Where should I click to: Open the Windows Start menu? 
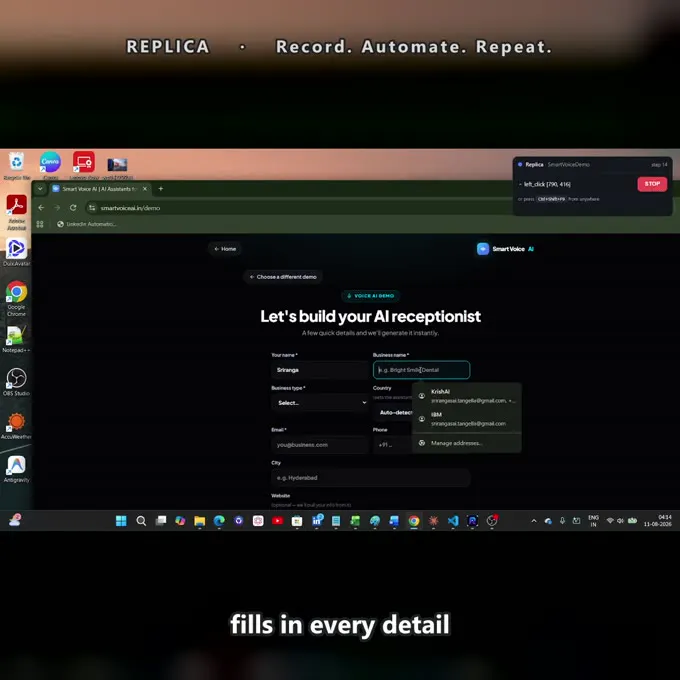(x=121, y=521)
